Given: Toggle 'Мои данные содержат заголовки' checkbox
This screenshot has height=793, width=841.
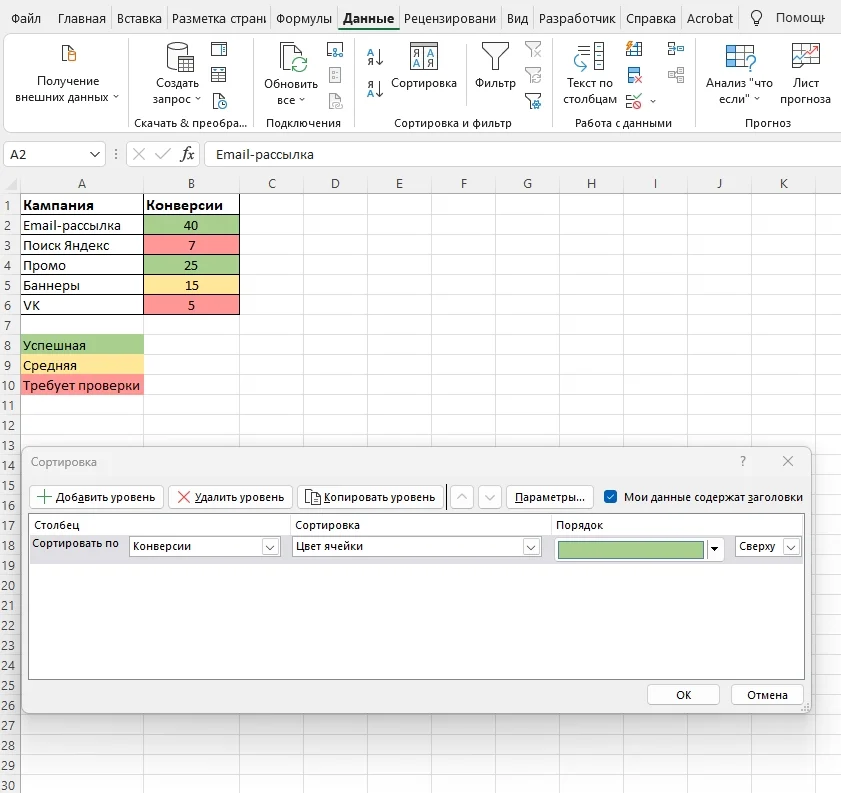Looking at the screenshot, I should pyautogui.click(x=611, y=496).
